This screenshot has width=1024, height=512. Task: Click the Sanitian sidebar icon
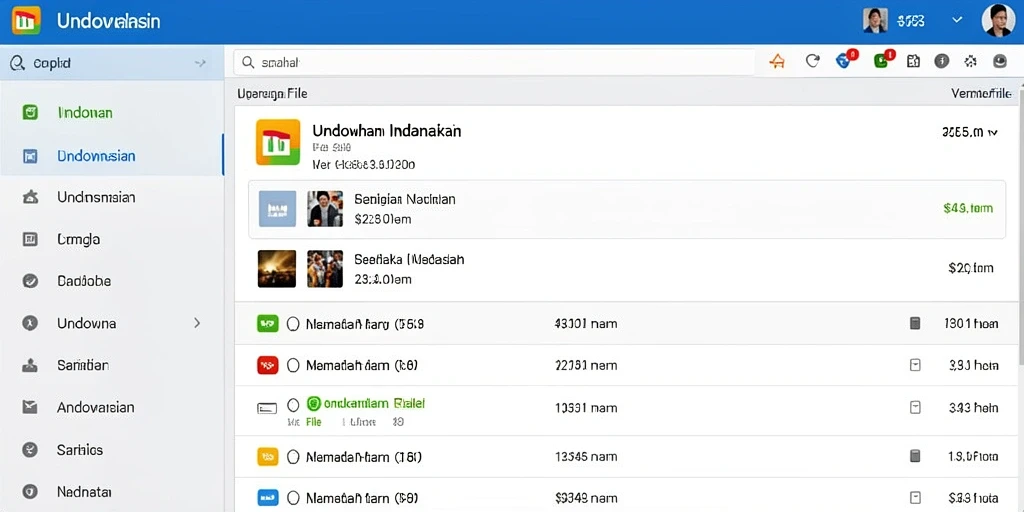click(x=30, y=365)
